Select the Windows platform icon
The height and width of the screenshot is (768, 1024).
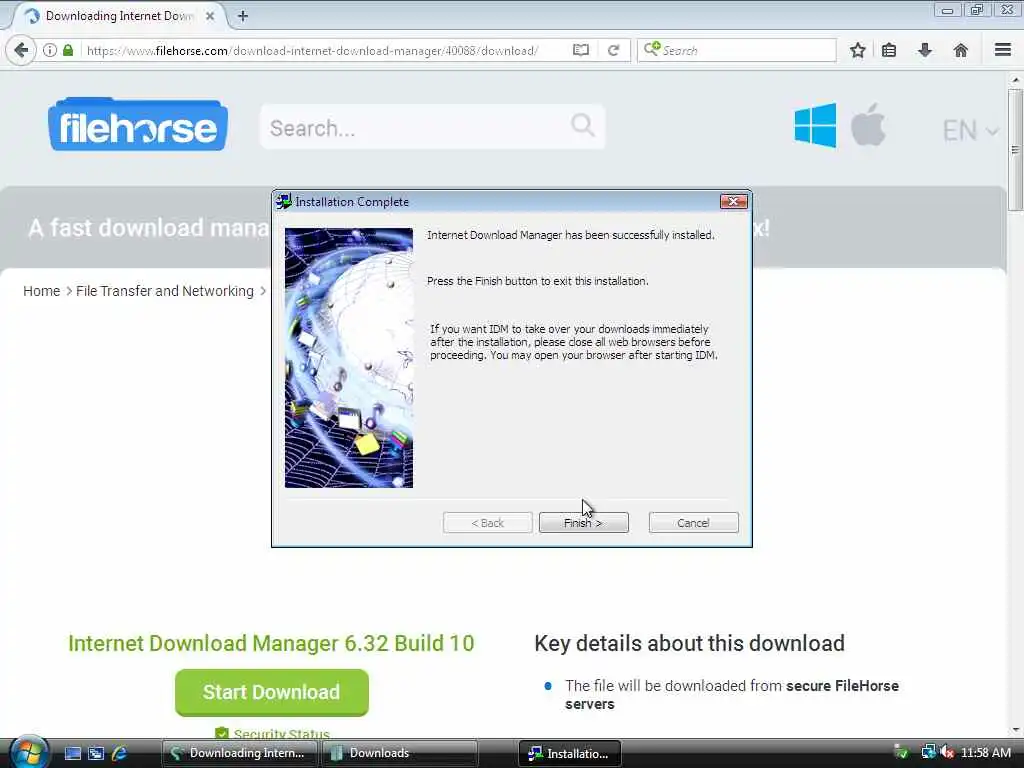click(815, 125)
